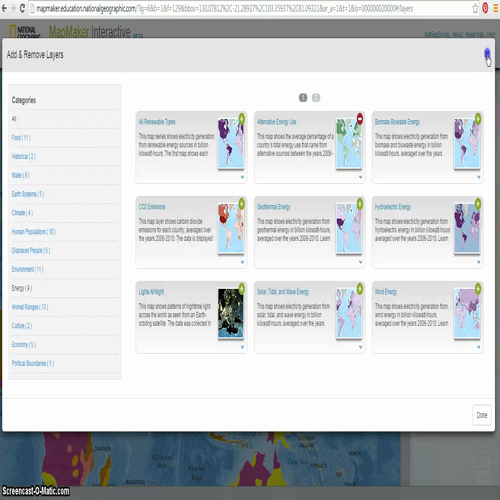Open the Alternative Energy Use title link

tap(276, 122)
